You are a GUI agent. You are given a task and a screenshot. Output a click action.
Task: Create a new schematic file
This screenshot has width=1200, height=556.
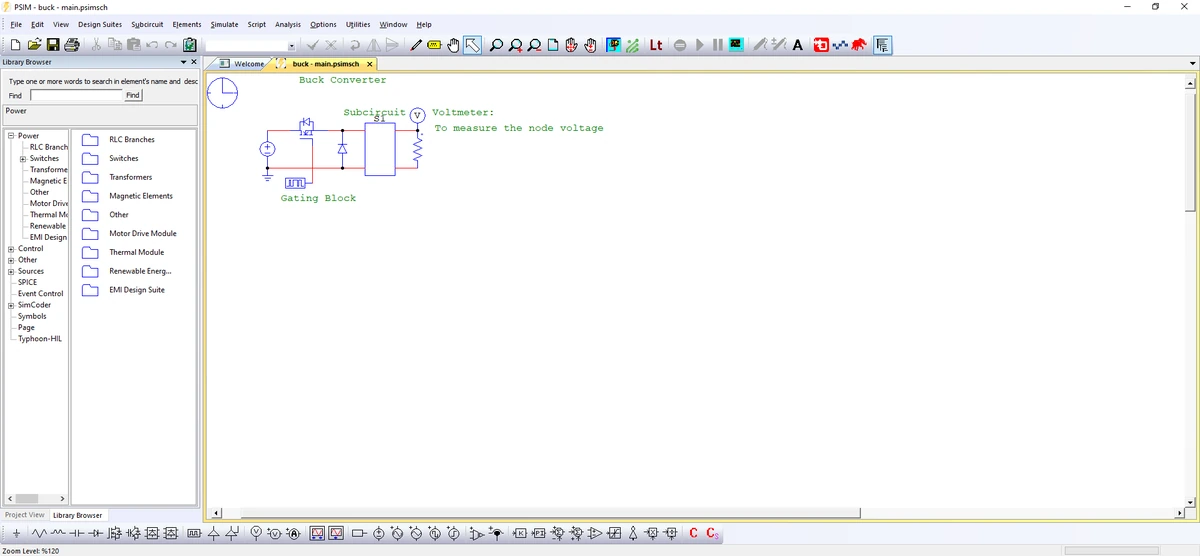pos(17,45)
